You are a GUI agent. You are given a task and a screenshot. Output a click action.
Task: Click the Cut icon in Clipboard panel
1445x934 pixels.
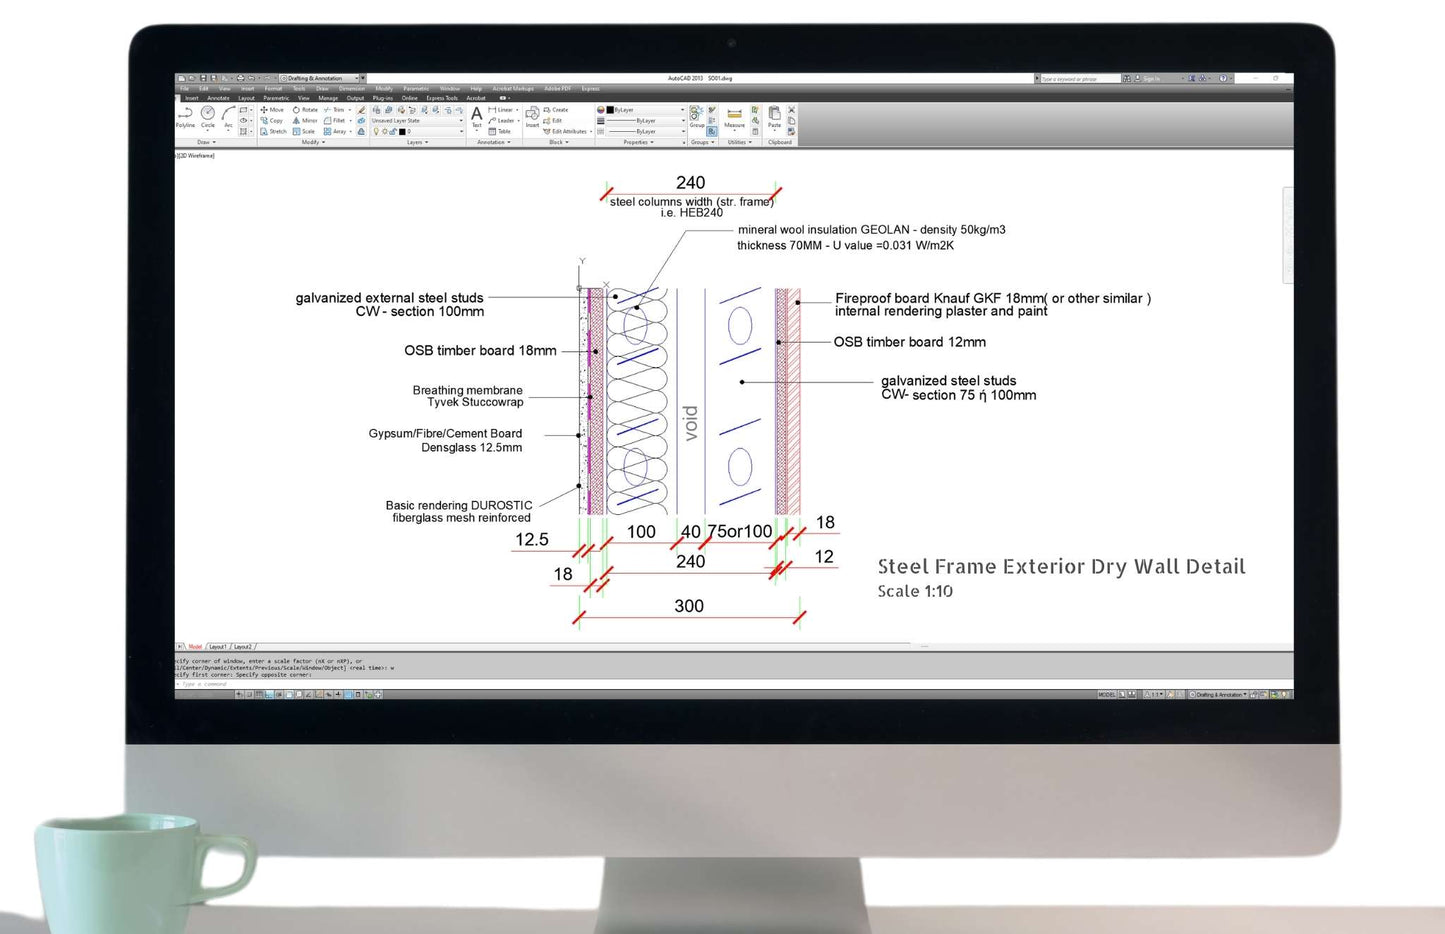tap(791, 110)
